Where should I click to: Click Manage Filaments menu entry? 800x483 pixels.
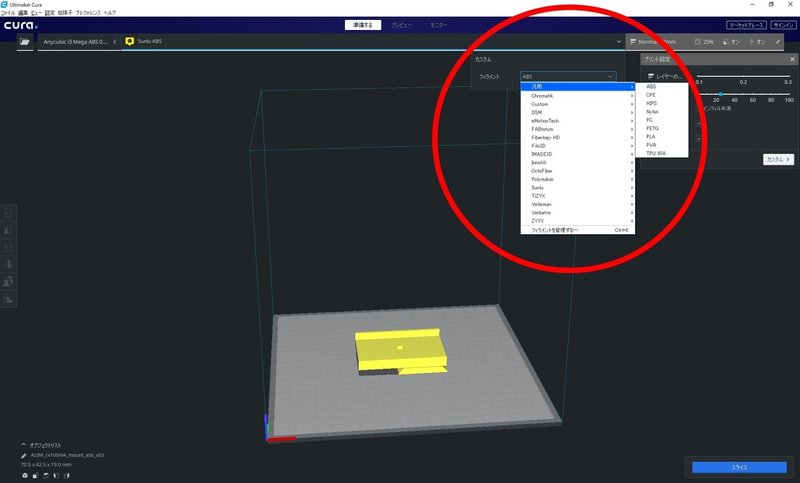(x=578, y=230)
